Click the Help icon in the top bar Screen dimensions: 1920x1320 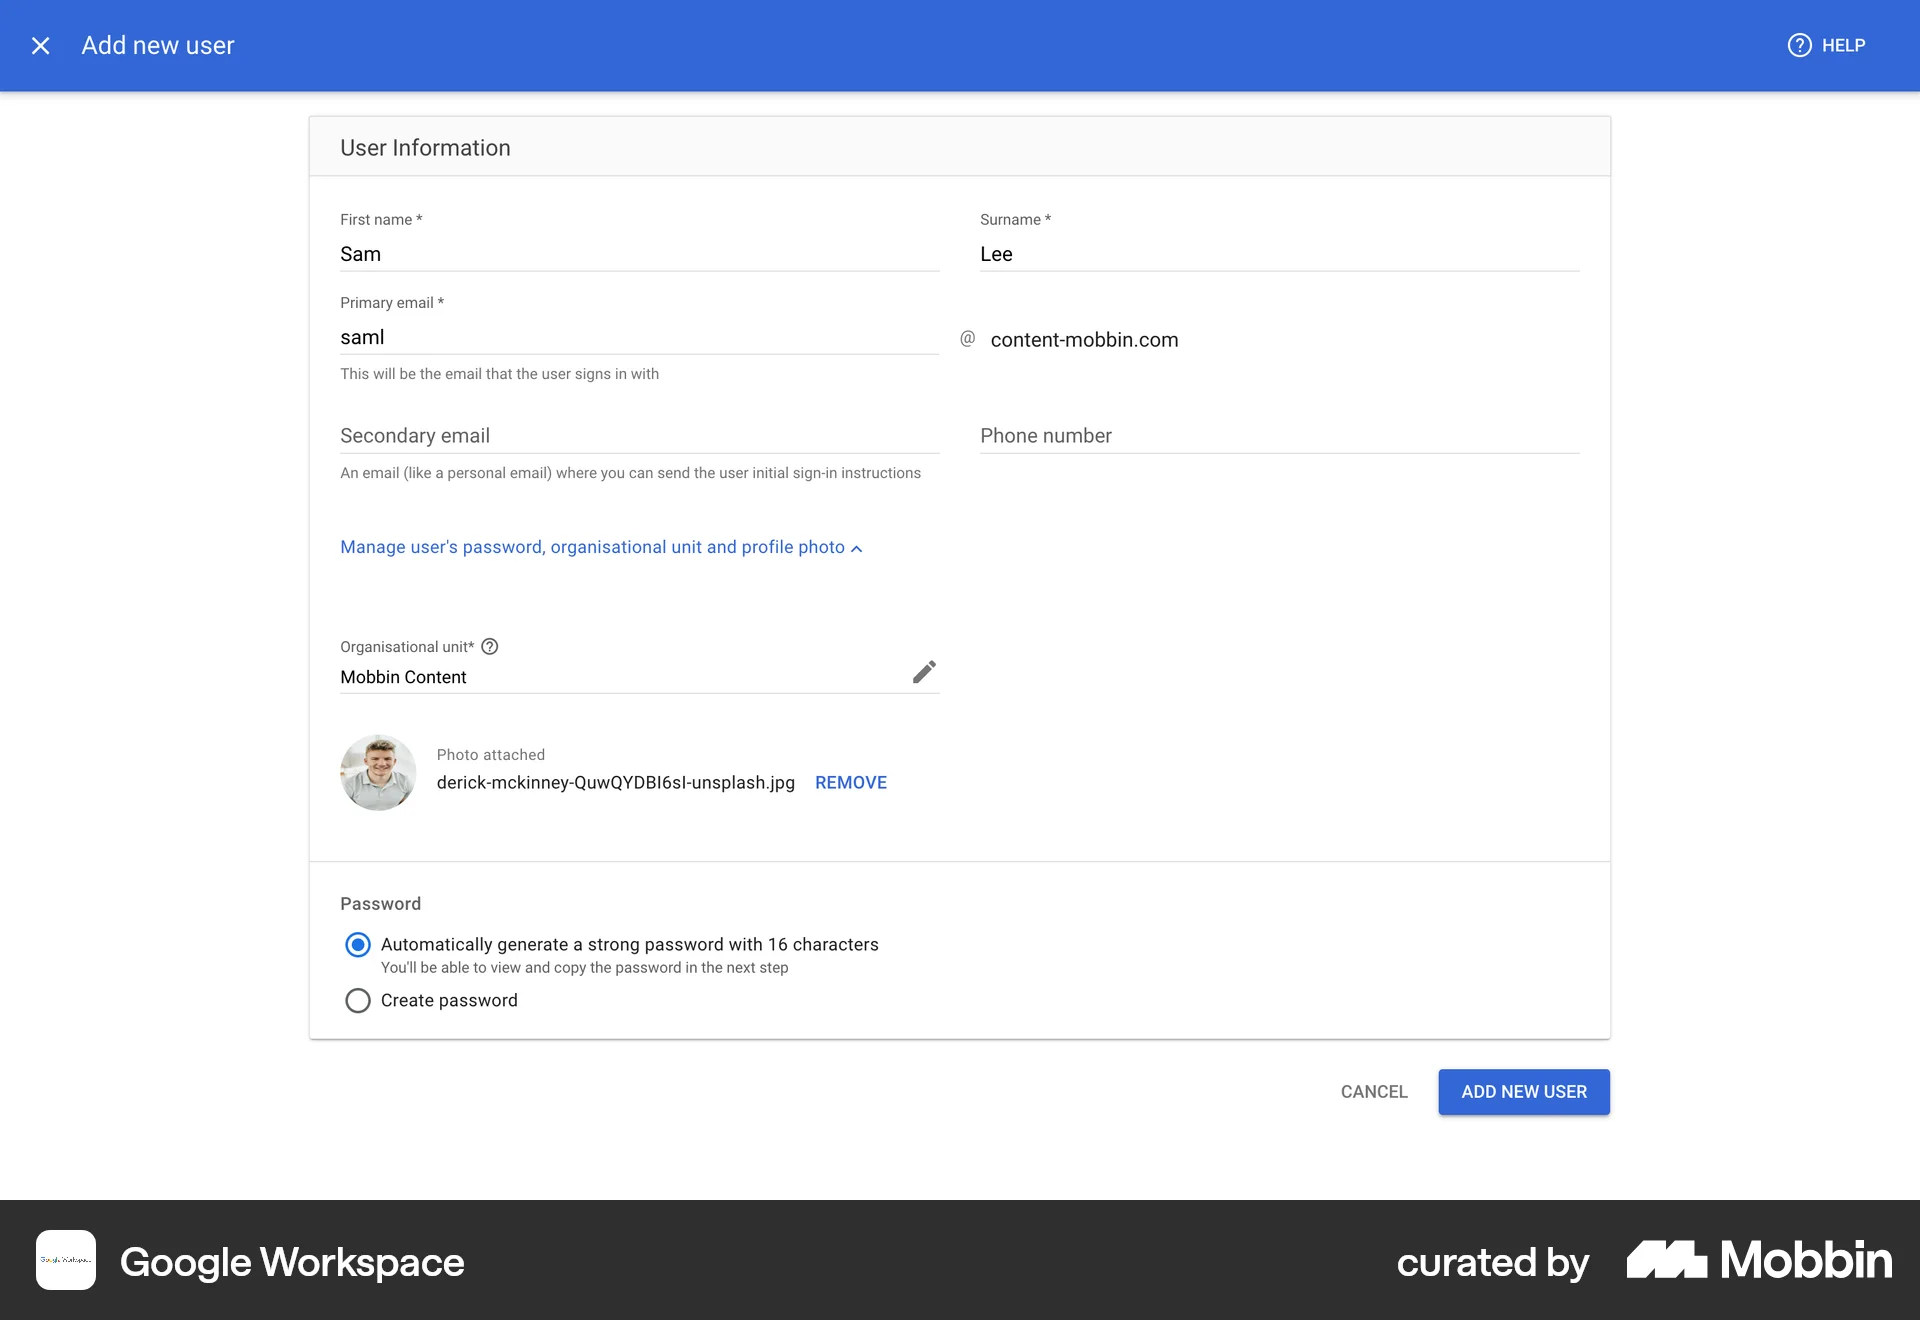(1799, 45)
